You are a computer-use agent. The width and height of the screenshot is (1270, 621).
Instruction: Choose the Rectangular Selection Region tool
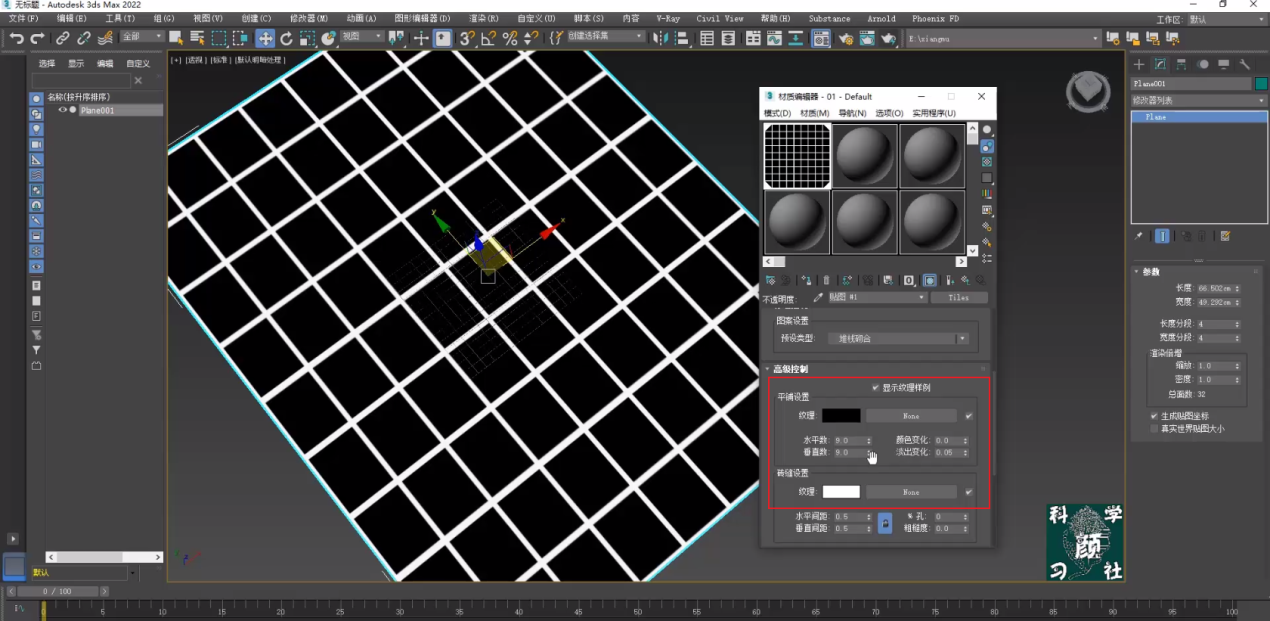point(219,38)
